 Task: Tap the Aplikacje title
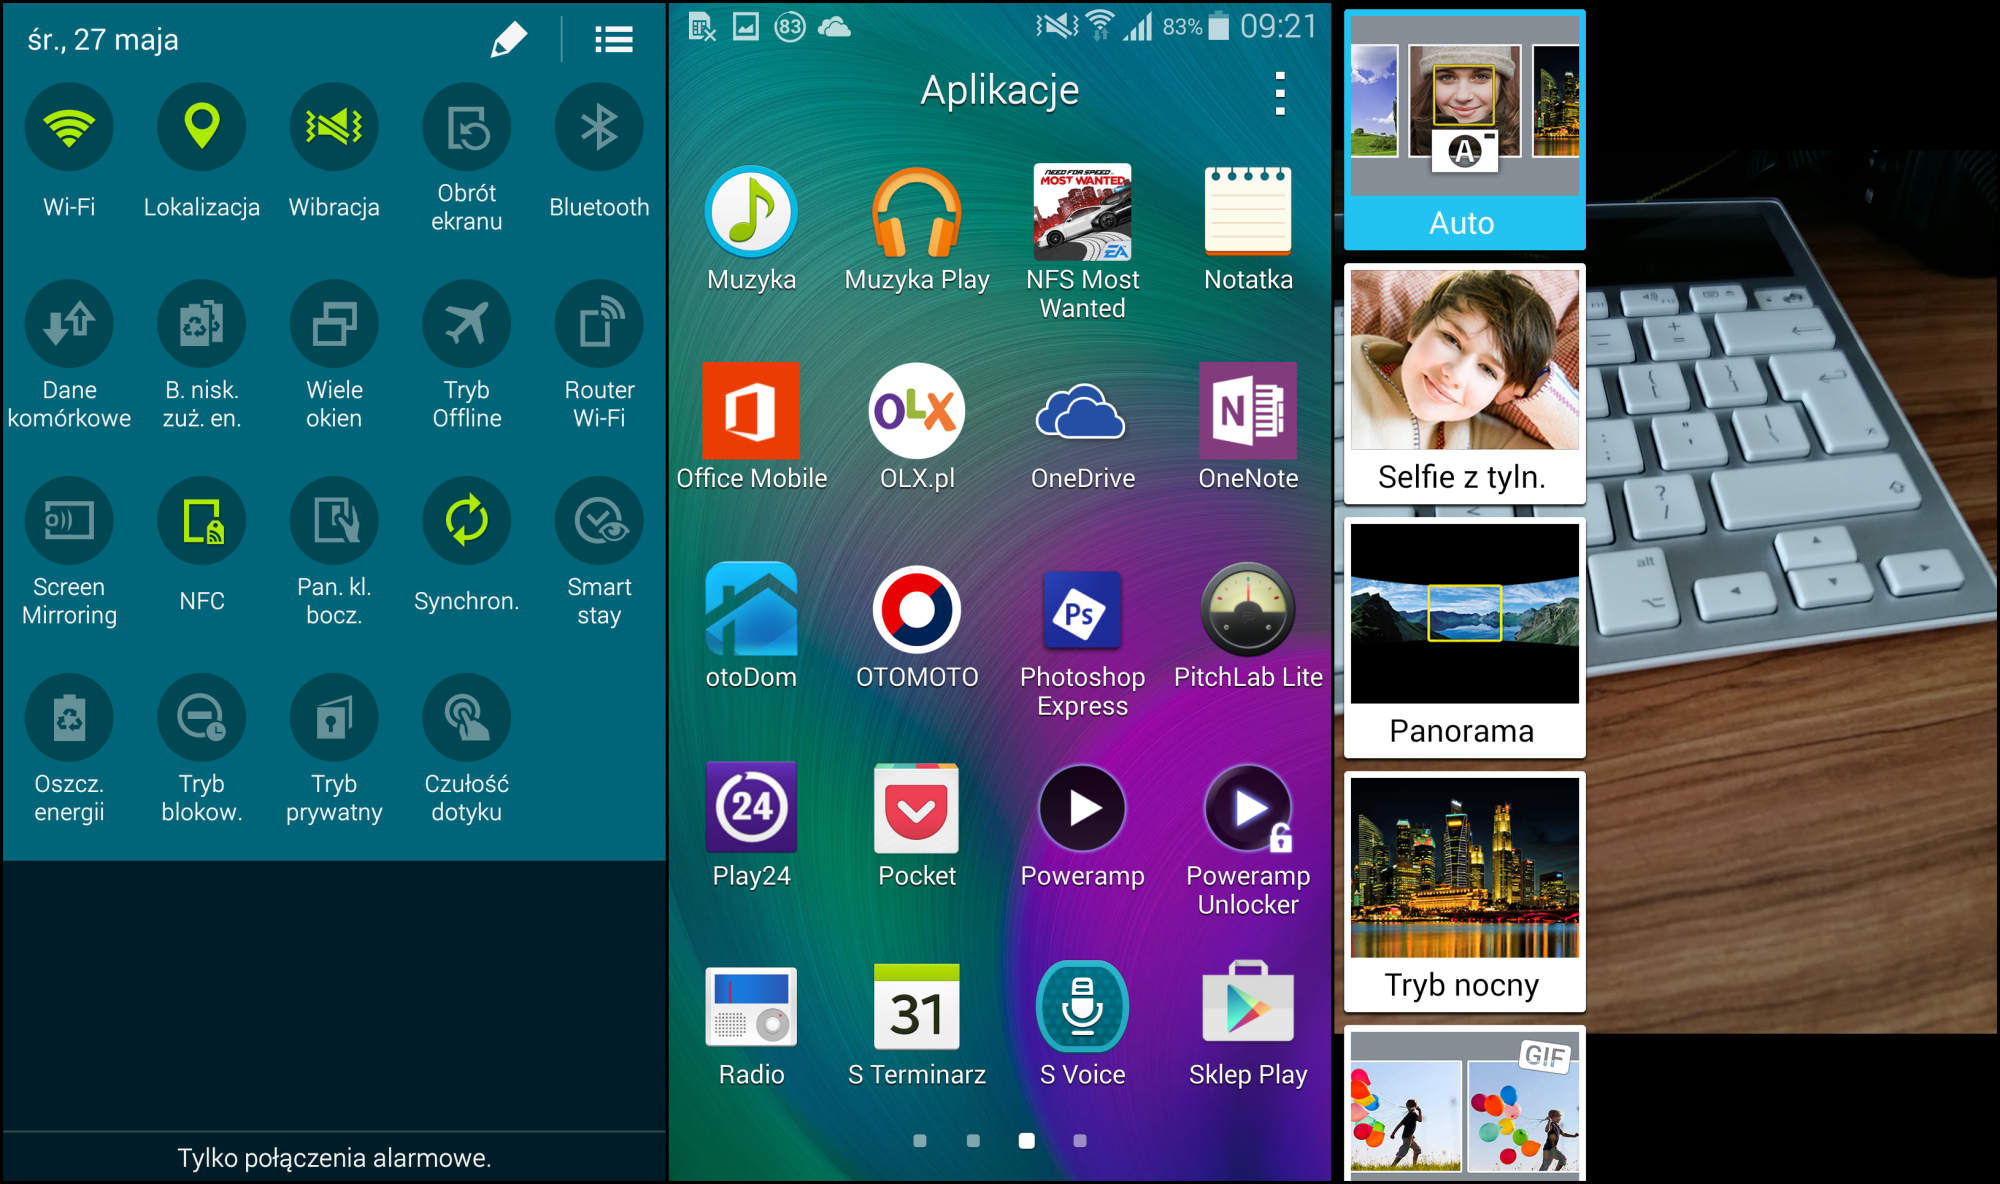pyautogui.click(x=1000, y=91)
